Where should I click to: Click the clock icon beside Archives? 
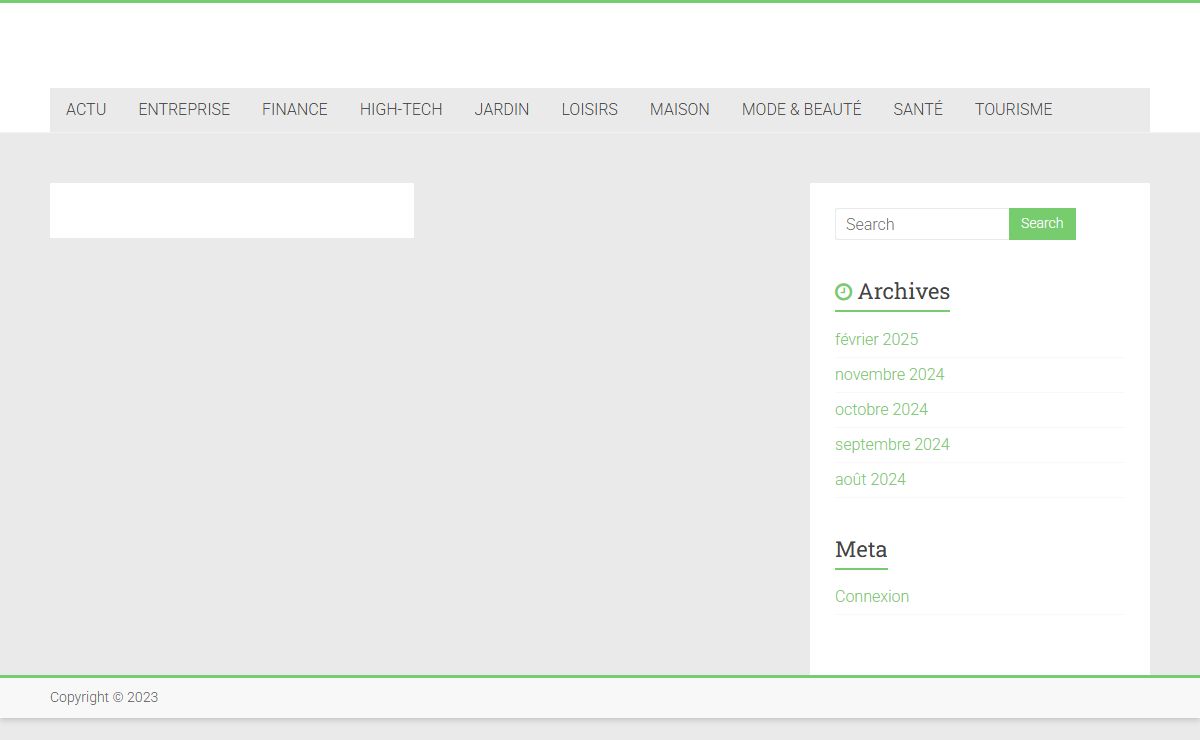pos(843,292)
